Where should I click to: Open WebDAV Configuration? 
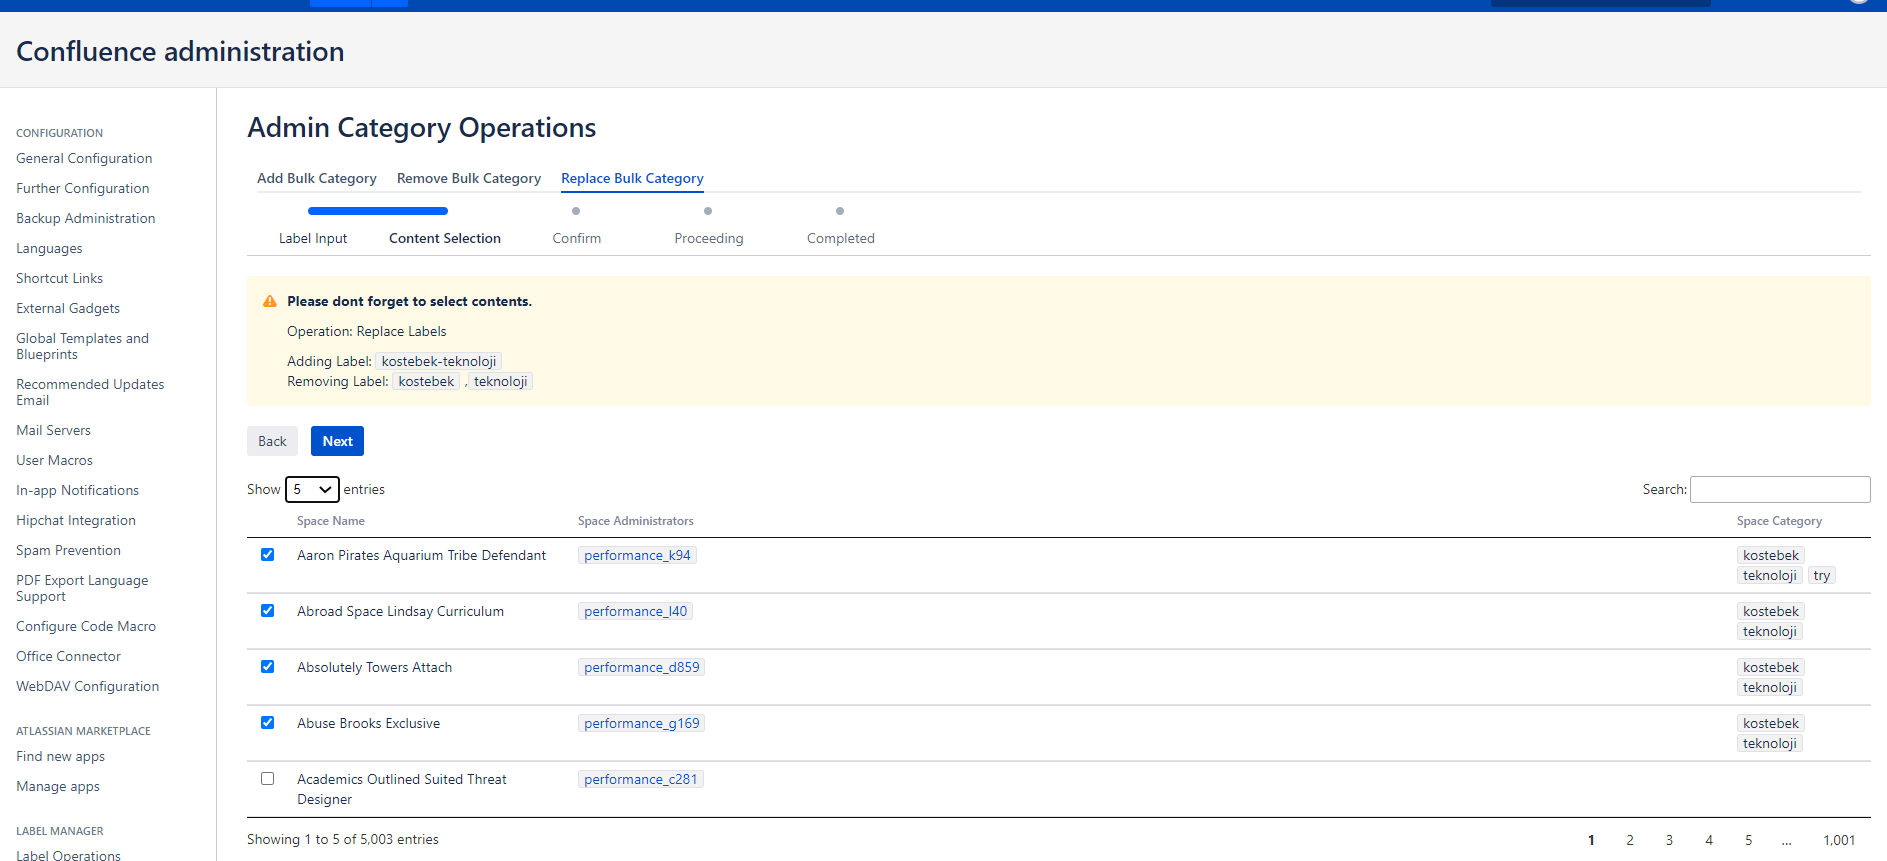tap(87, 686)
